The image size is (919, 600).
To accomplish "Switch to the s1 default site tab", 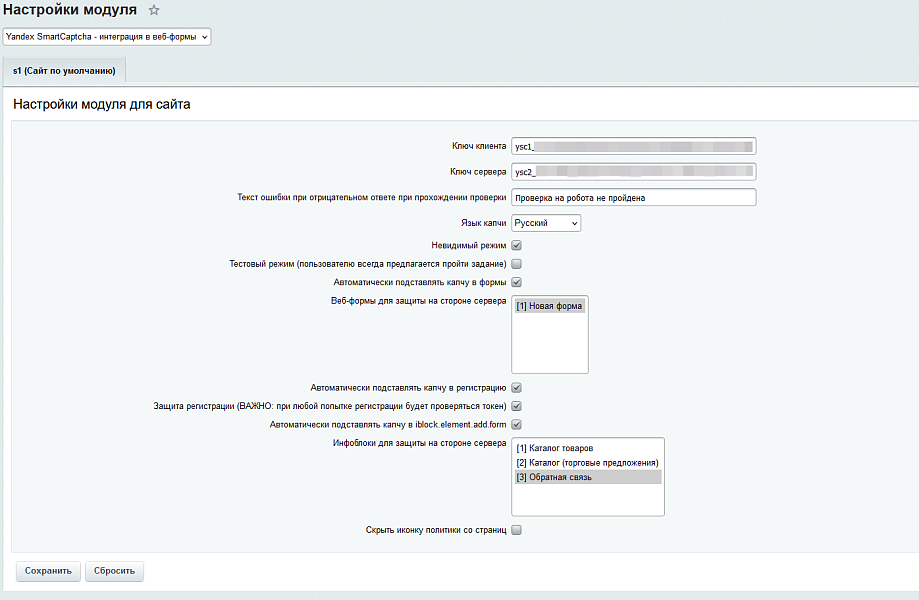I will coord(64,71).
